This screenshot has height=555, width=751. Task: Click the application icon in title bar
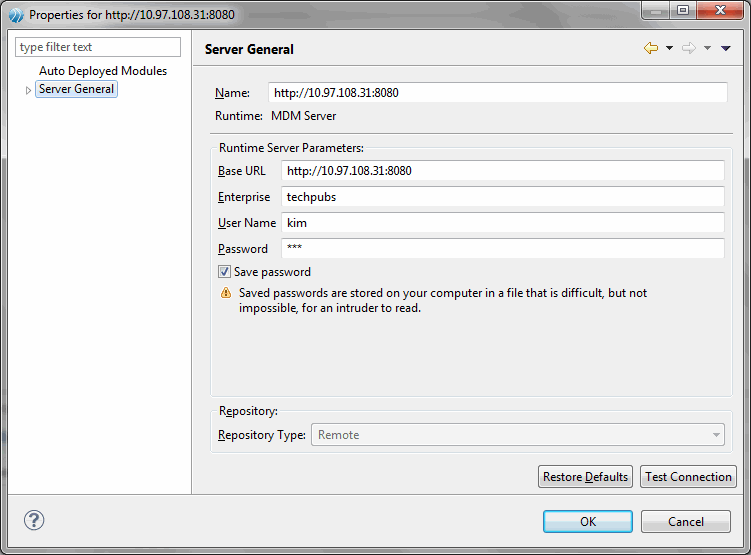tap(16, 15)
